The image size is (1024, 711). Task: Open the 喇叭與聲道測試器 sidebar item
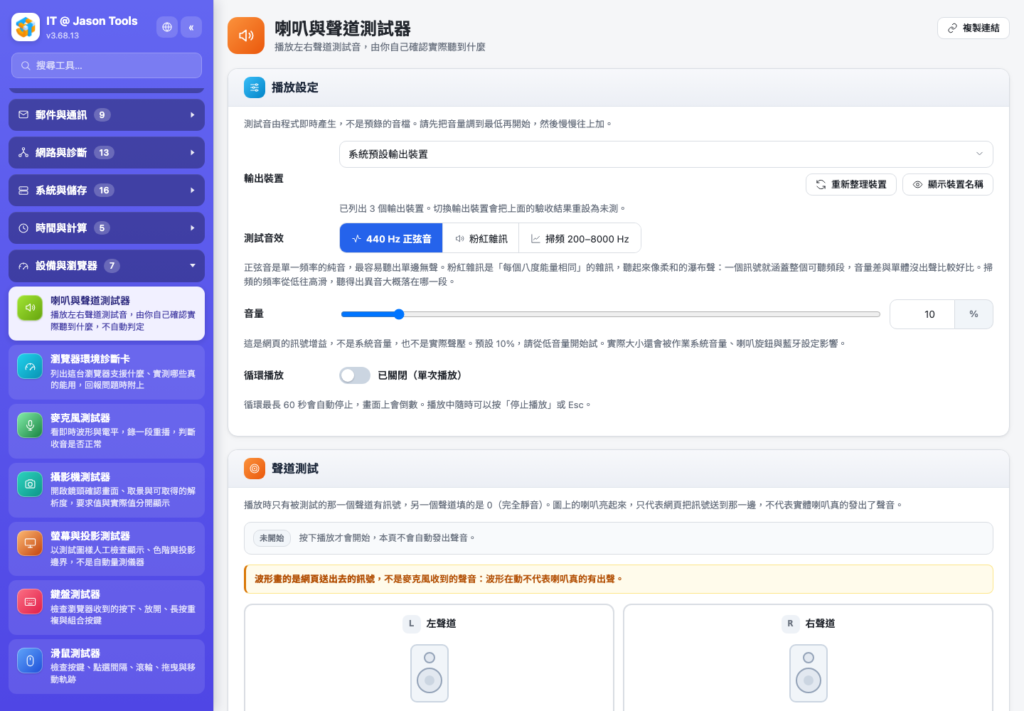click(x=106, y=313)
